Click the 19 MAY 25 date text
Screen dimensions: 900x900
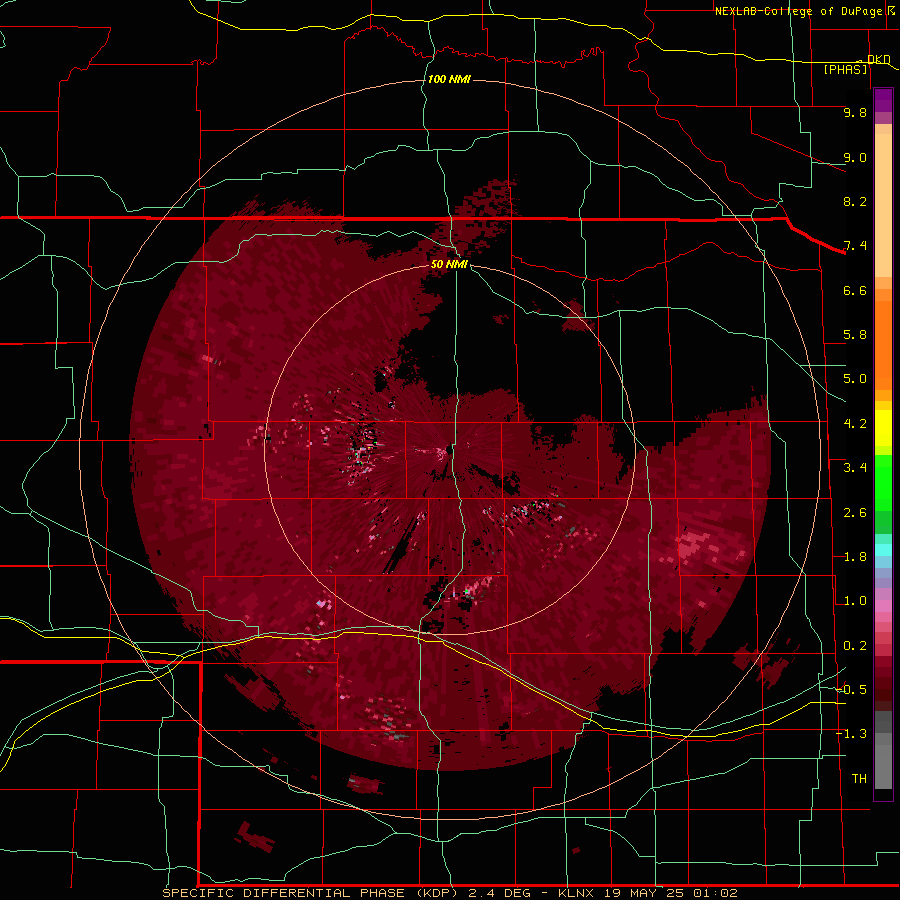(x=643, y=893)
